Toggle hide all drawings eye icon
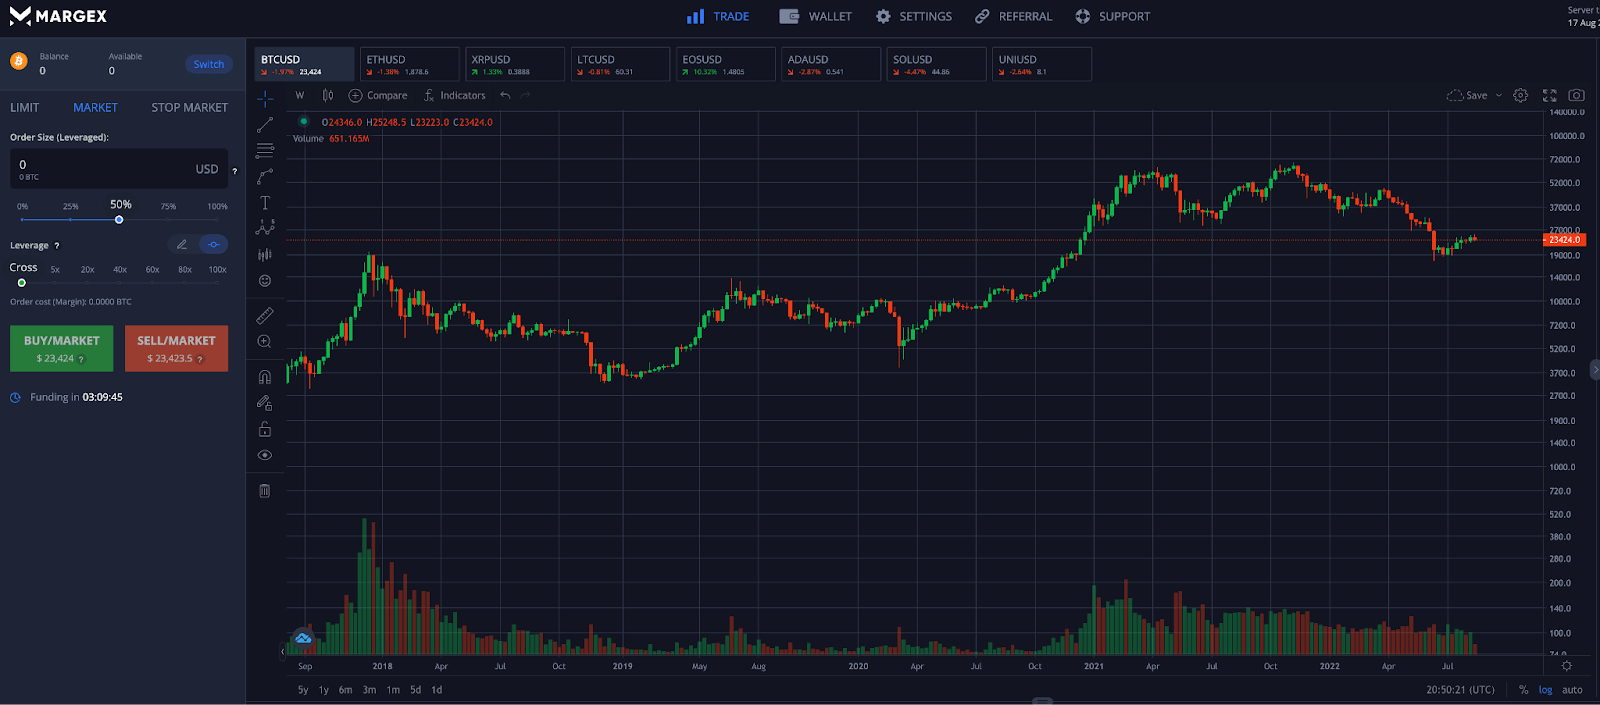The image size is (1600, 705). (x=265, y=455)
